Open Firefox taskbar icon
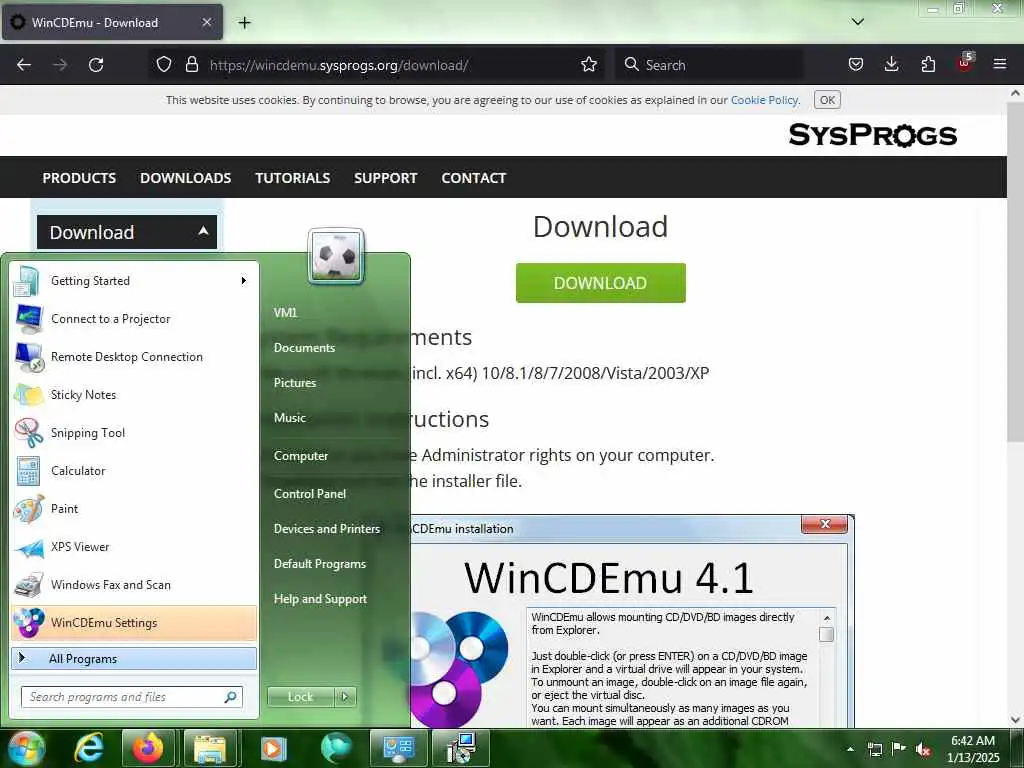Image resolution: width=1024 pixels, height=768 pixels. pyautogui.click(x=148, y=748)
